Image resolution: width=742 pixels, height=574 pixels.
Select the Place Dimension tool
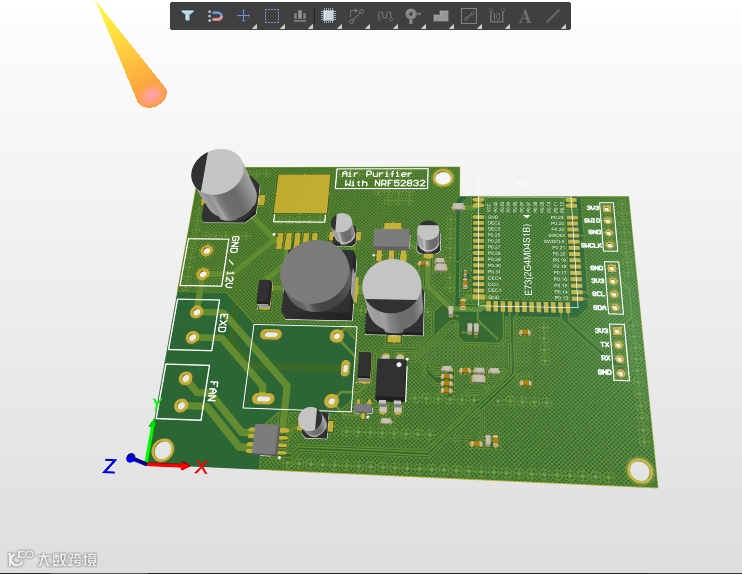[496, 16]
